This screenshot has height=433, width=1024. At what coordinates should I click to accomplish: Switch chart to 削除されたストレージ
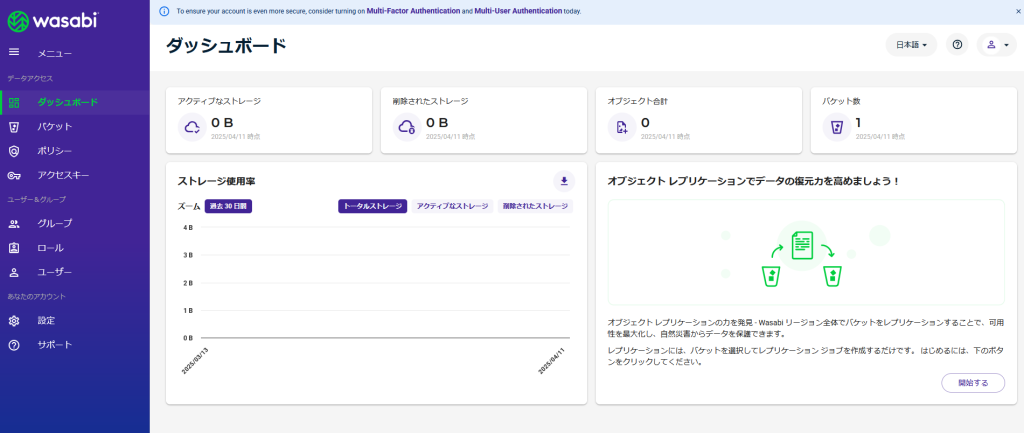535,206
